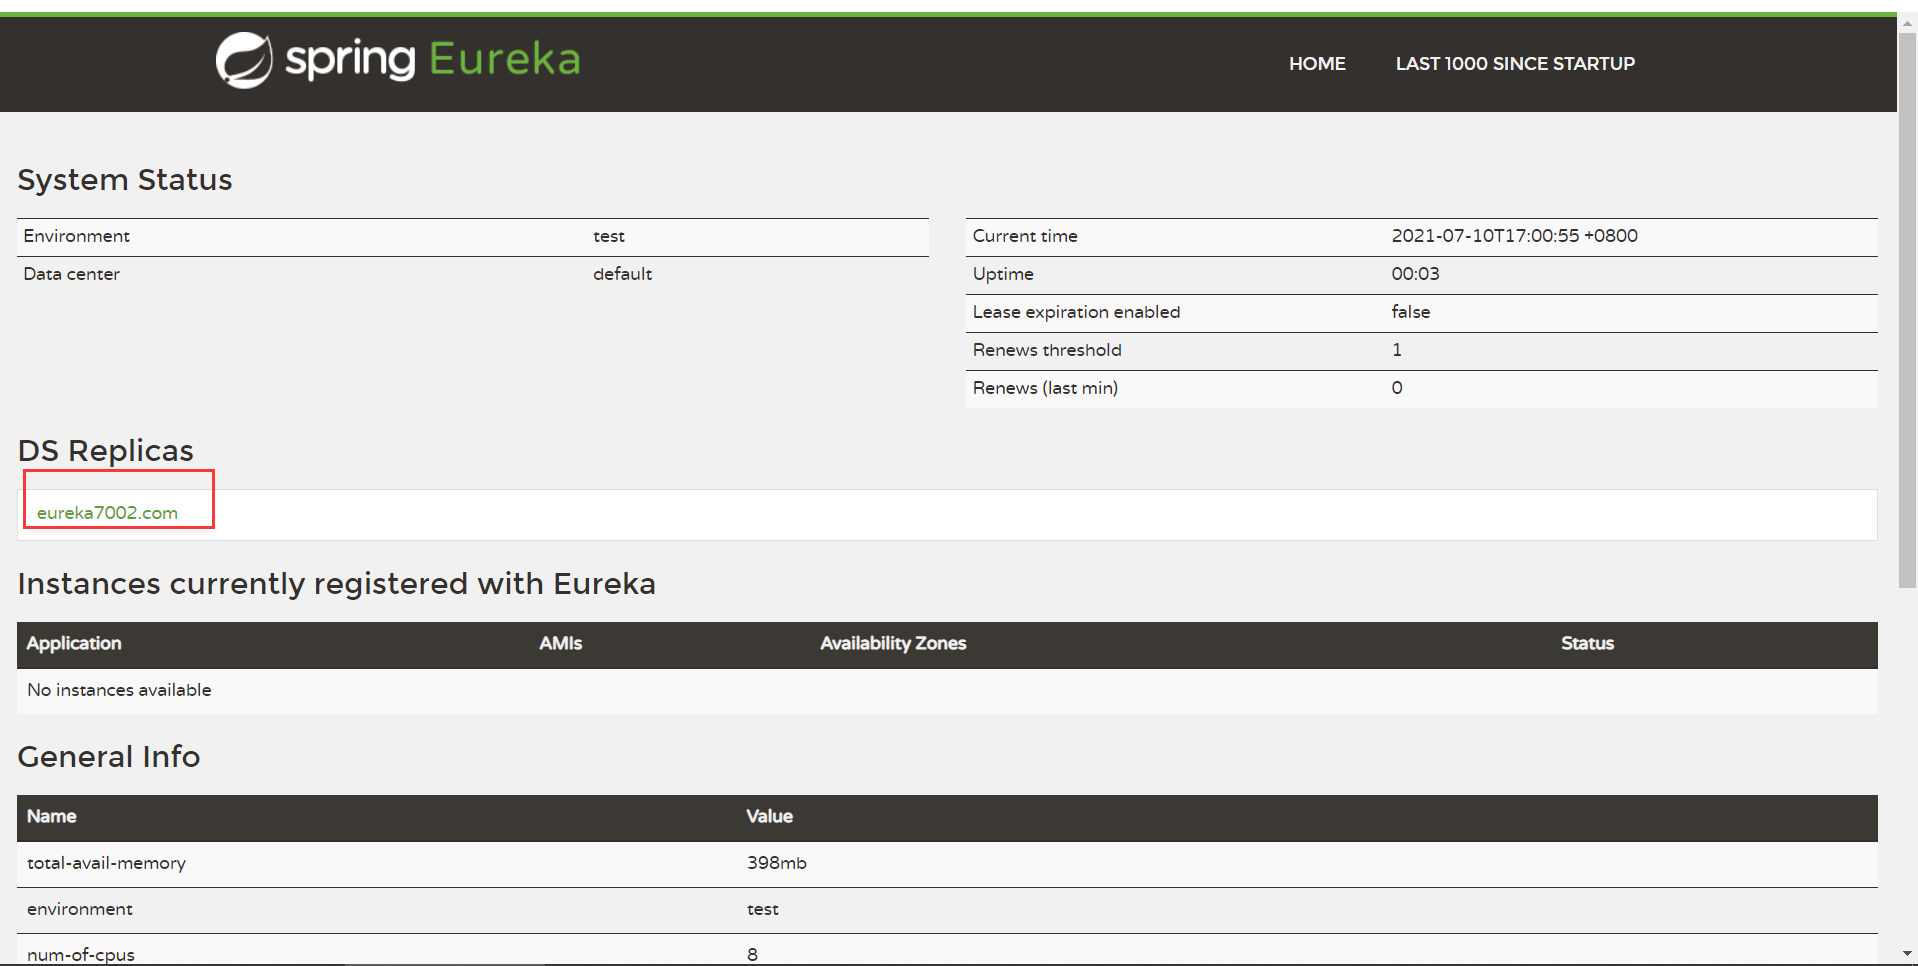Click the Renews (last min) label
The height and width of the screenshot is (966, 1918).
(1045, 388)
